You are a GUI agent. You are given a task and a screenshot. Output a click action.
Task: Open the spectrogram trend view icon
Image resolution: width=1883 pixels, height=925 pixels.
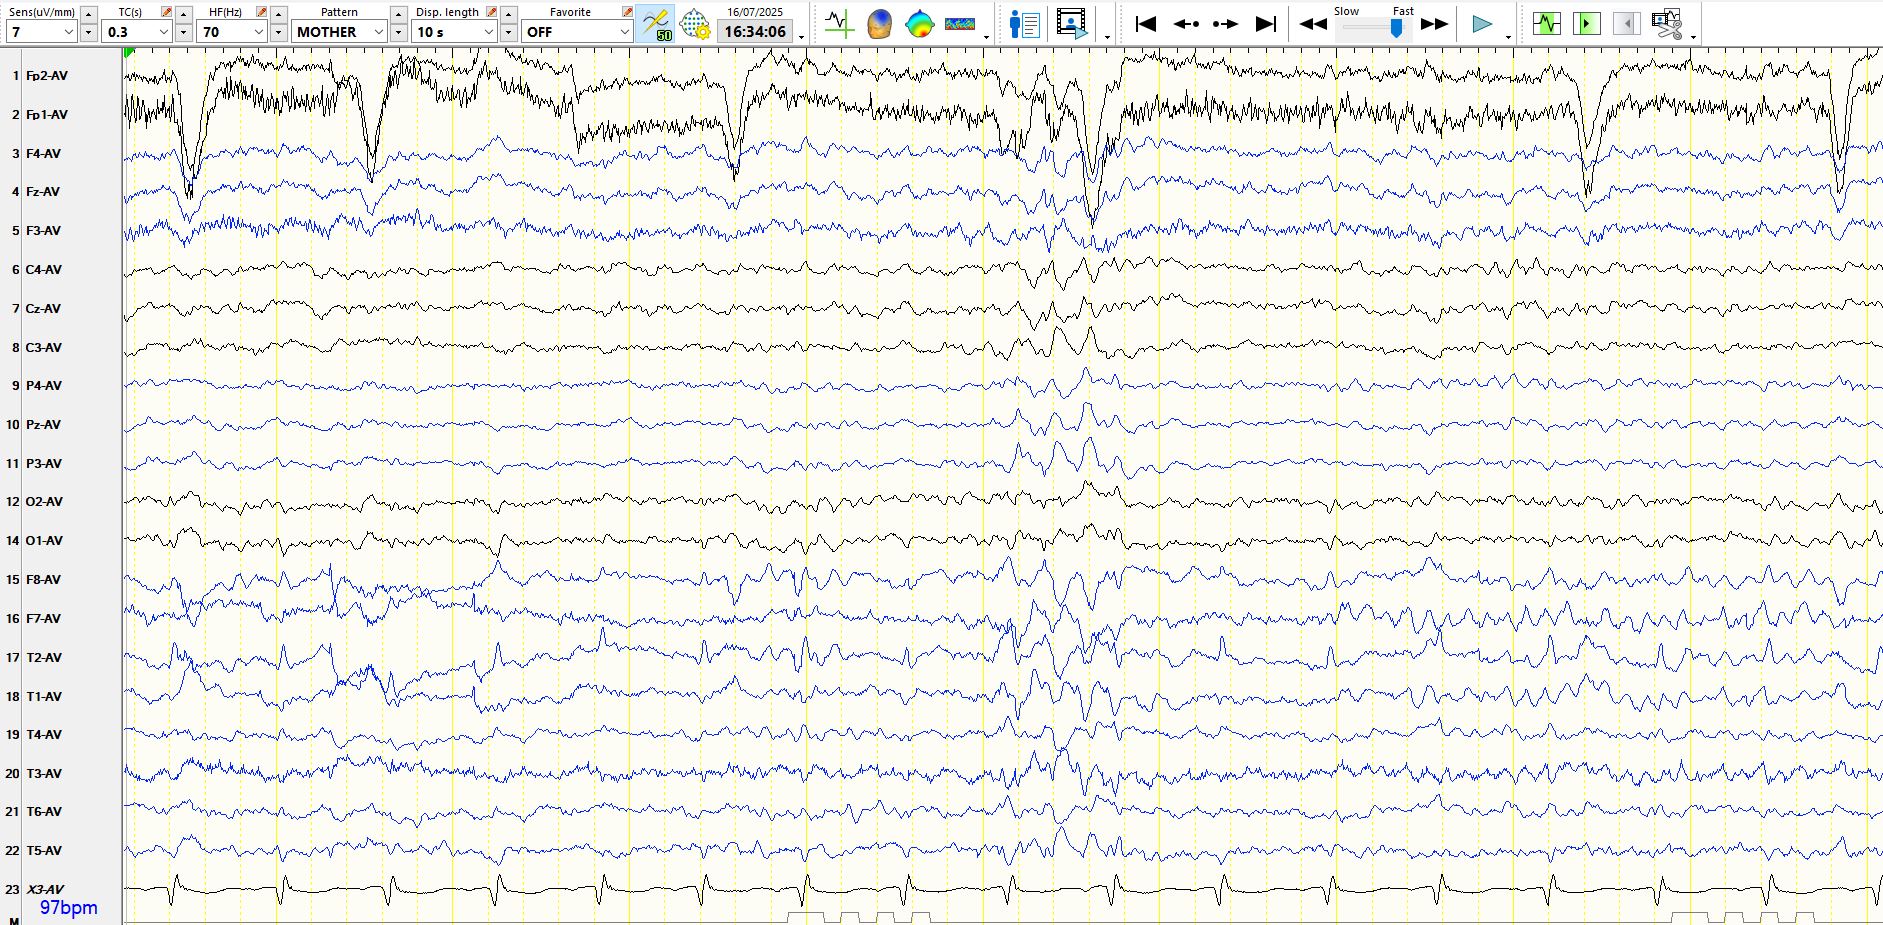point(959,24)
